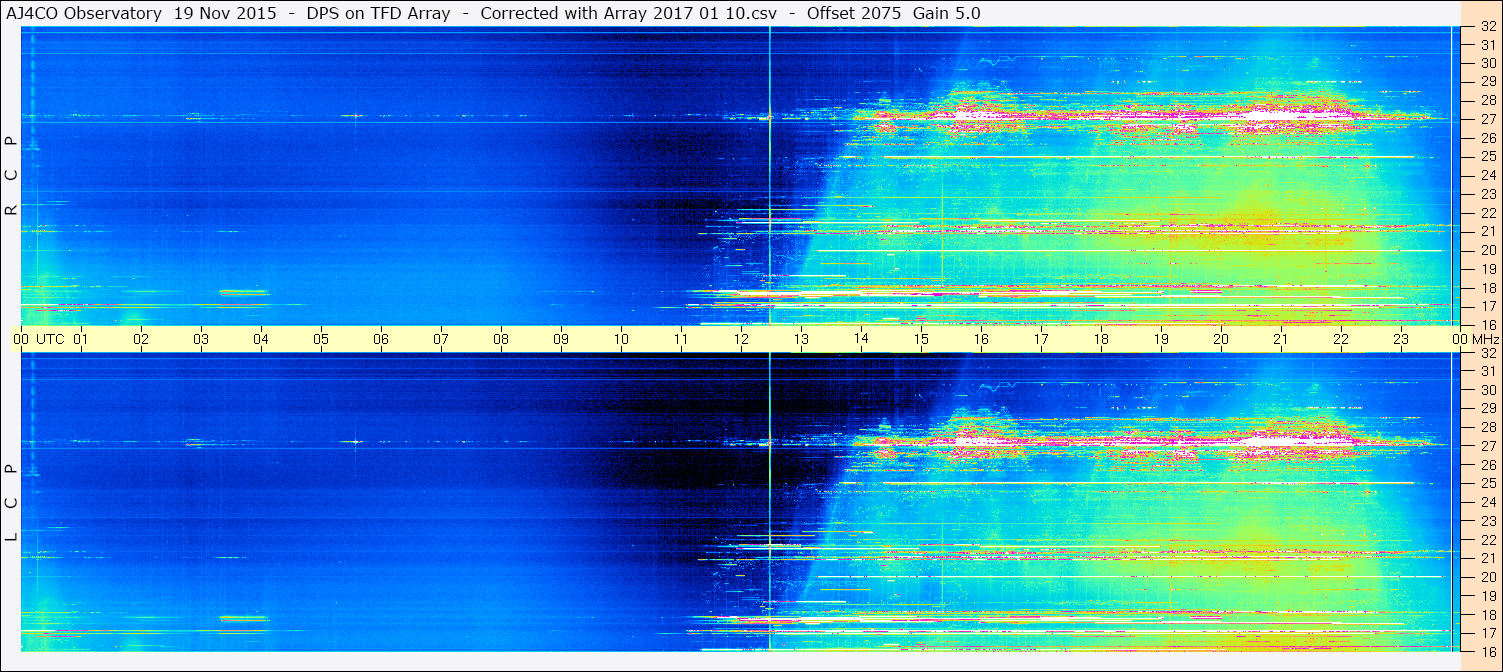Click 16 MHz on the LCP frequency scale
This screenshot has width=1503, height=672.
[x=1488, y=651]
